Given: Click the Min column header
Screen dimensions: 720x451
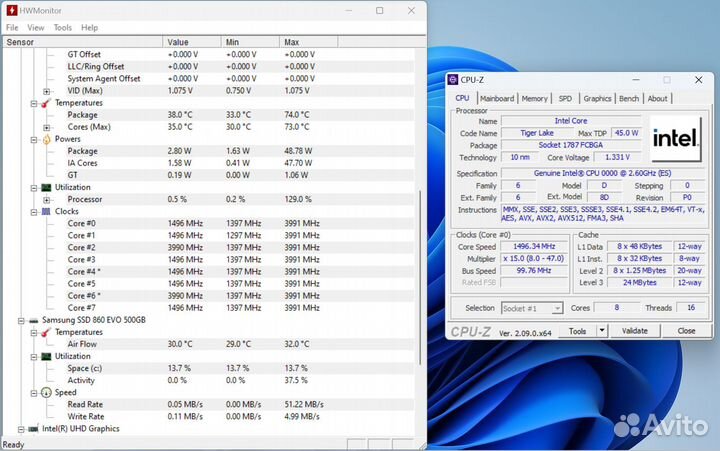Looking at the screenshot, I should pyautogui.click(x=250, y=42).
